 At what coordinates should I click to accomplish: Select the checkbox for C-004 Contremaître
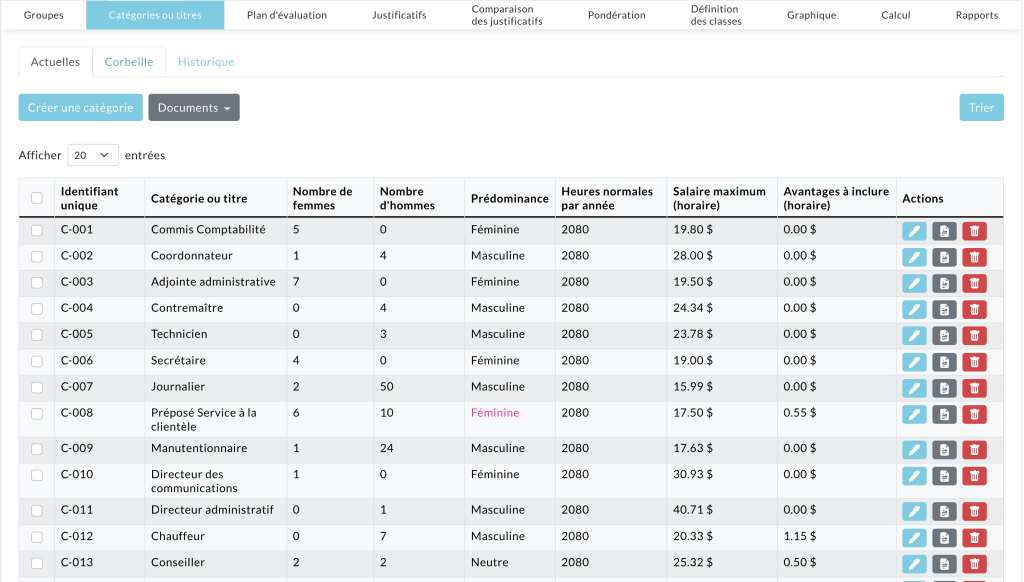pos(37,308)
